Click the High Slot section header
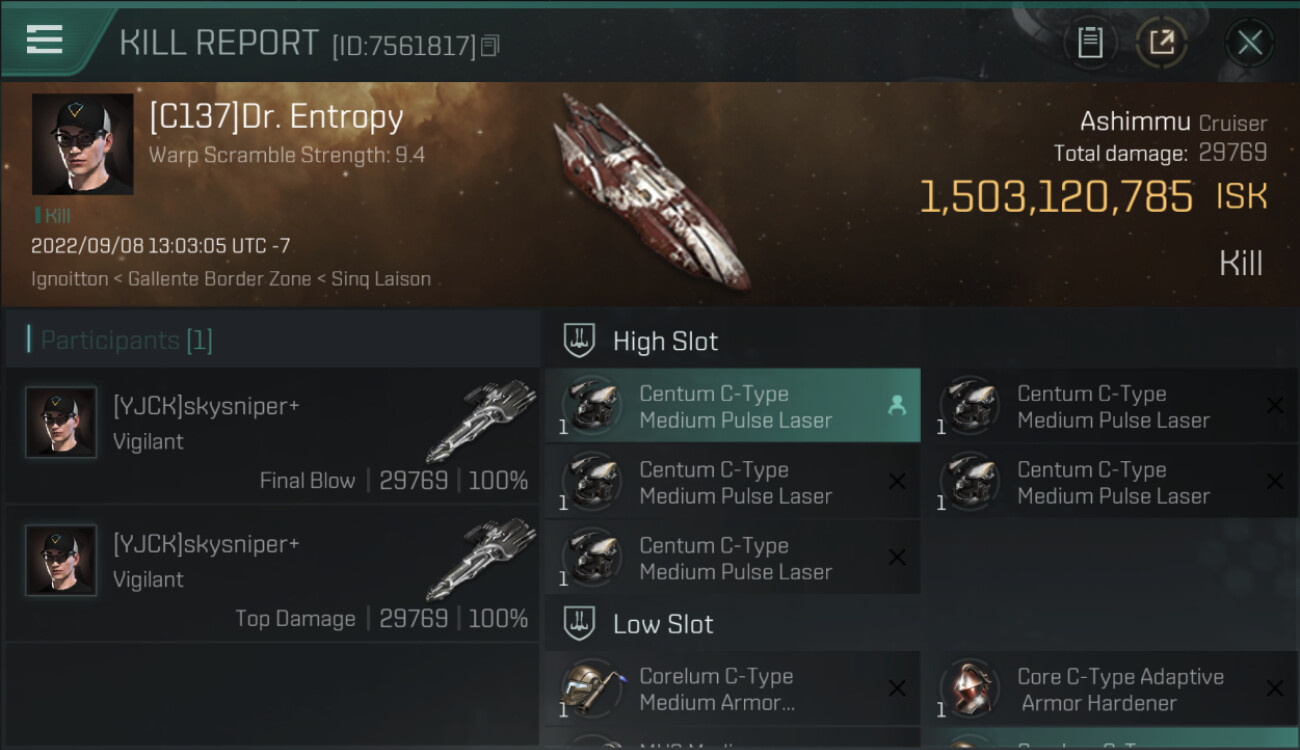This screenshot has height=750, width=1300. point(665,342)
